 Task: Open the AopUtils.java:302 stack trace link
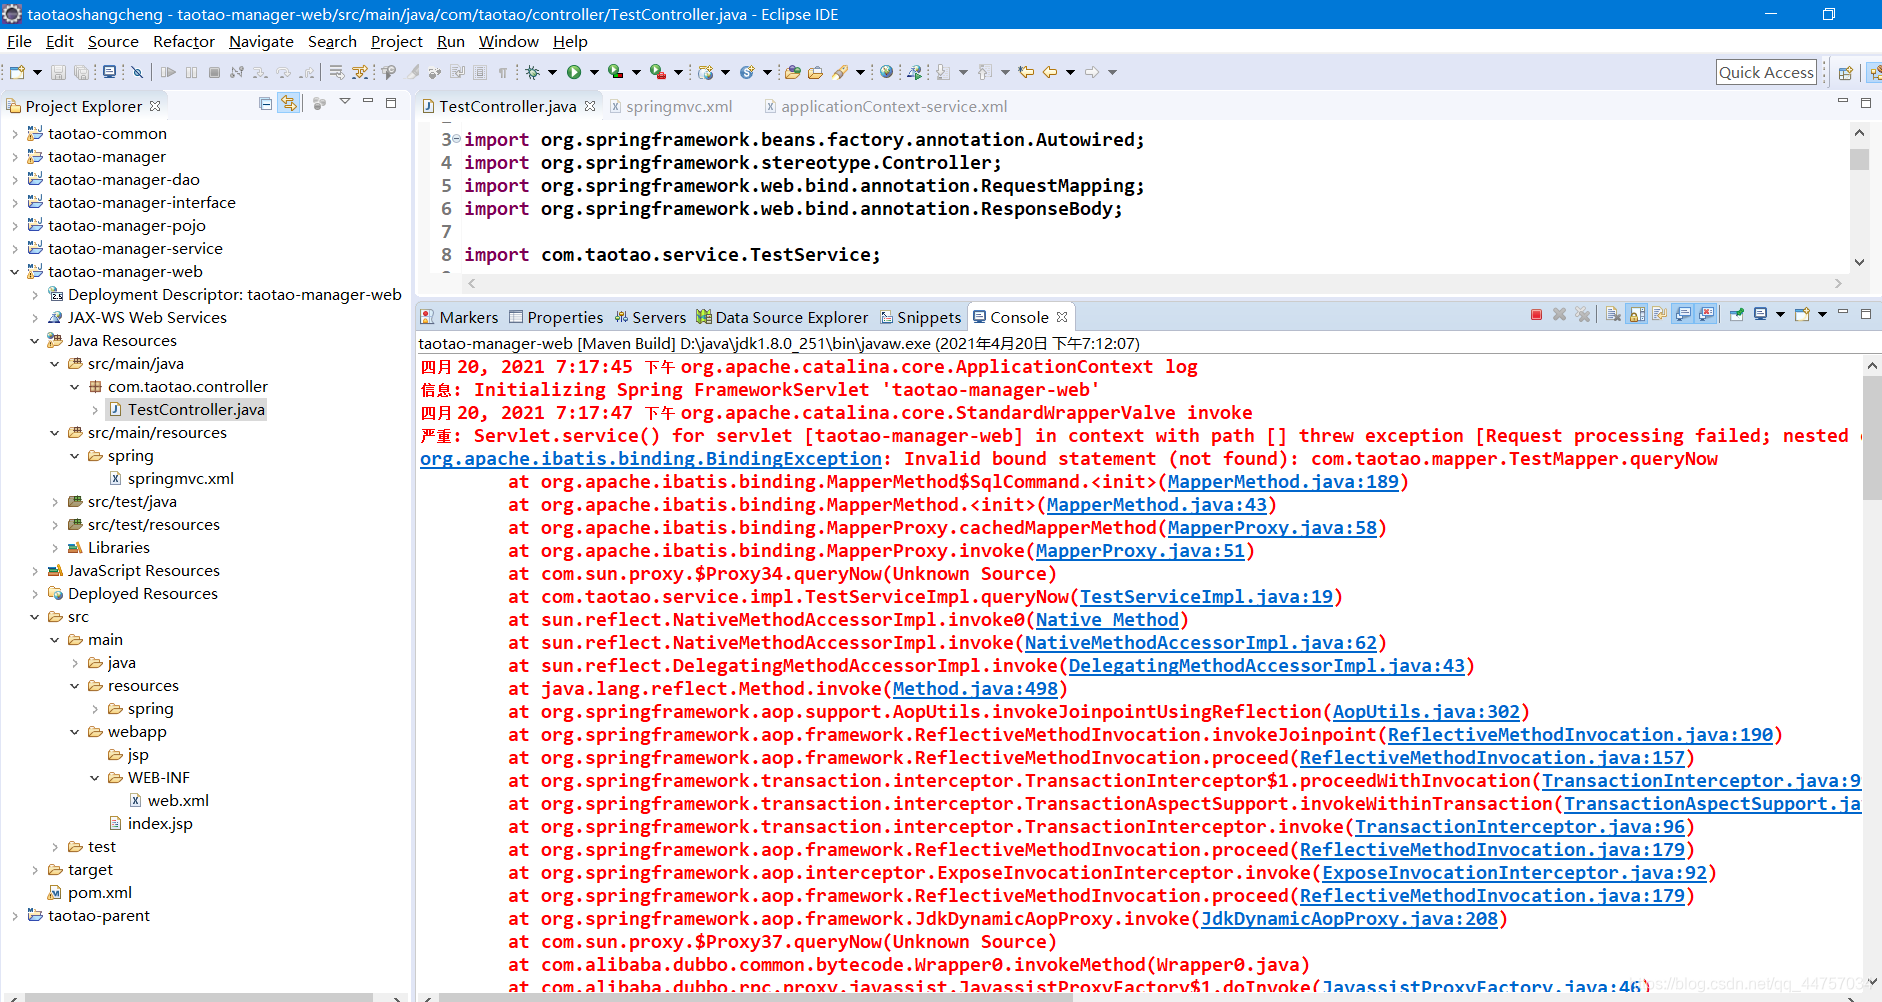tap(1426, 712)
